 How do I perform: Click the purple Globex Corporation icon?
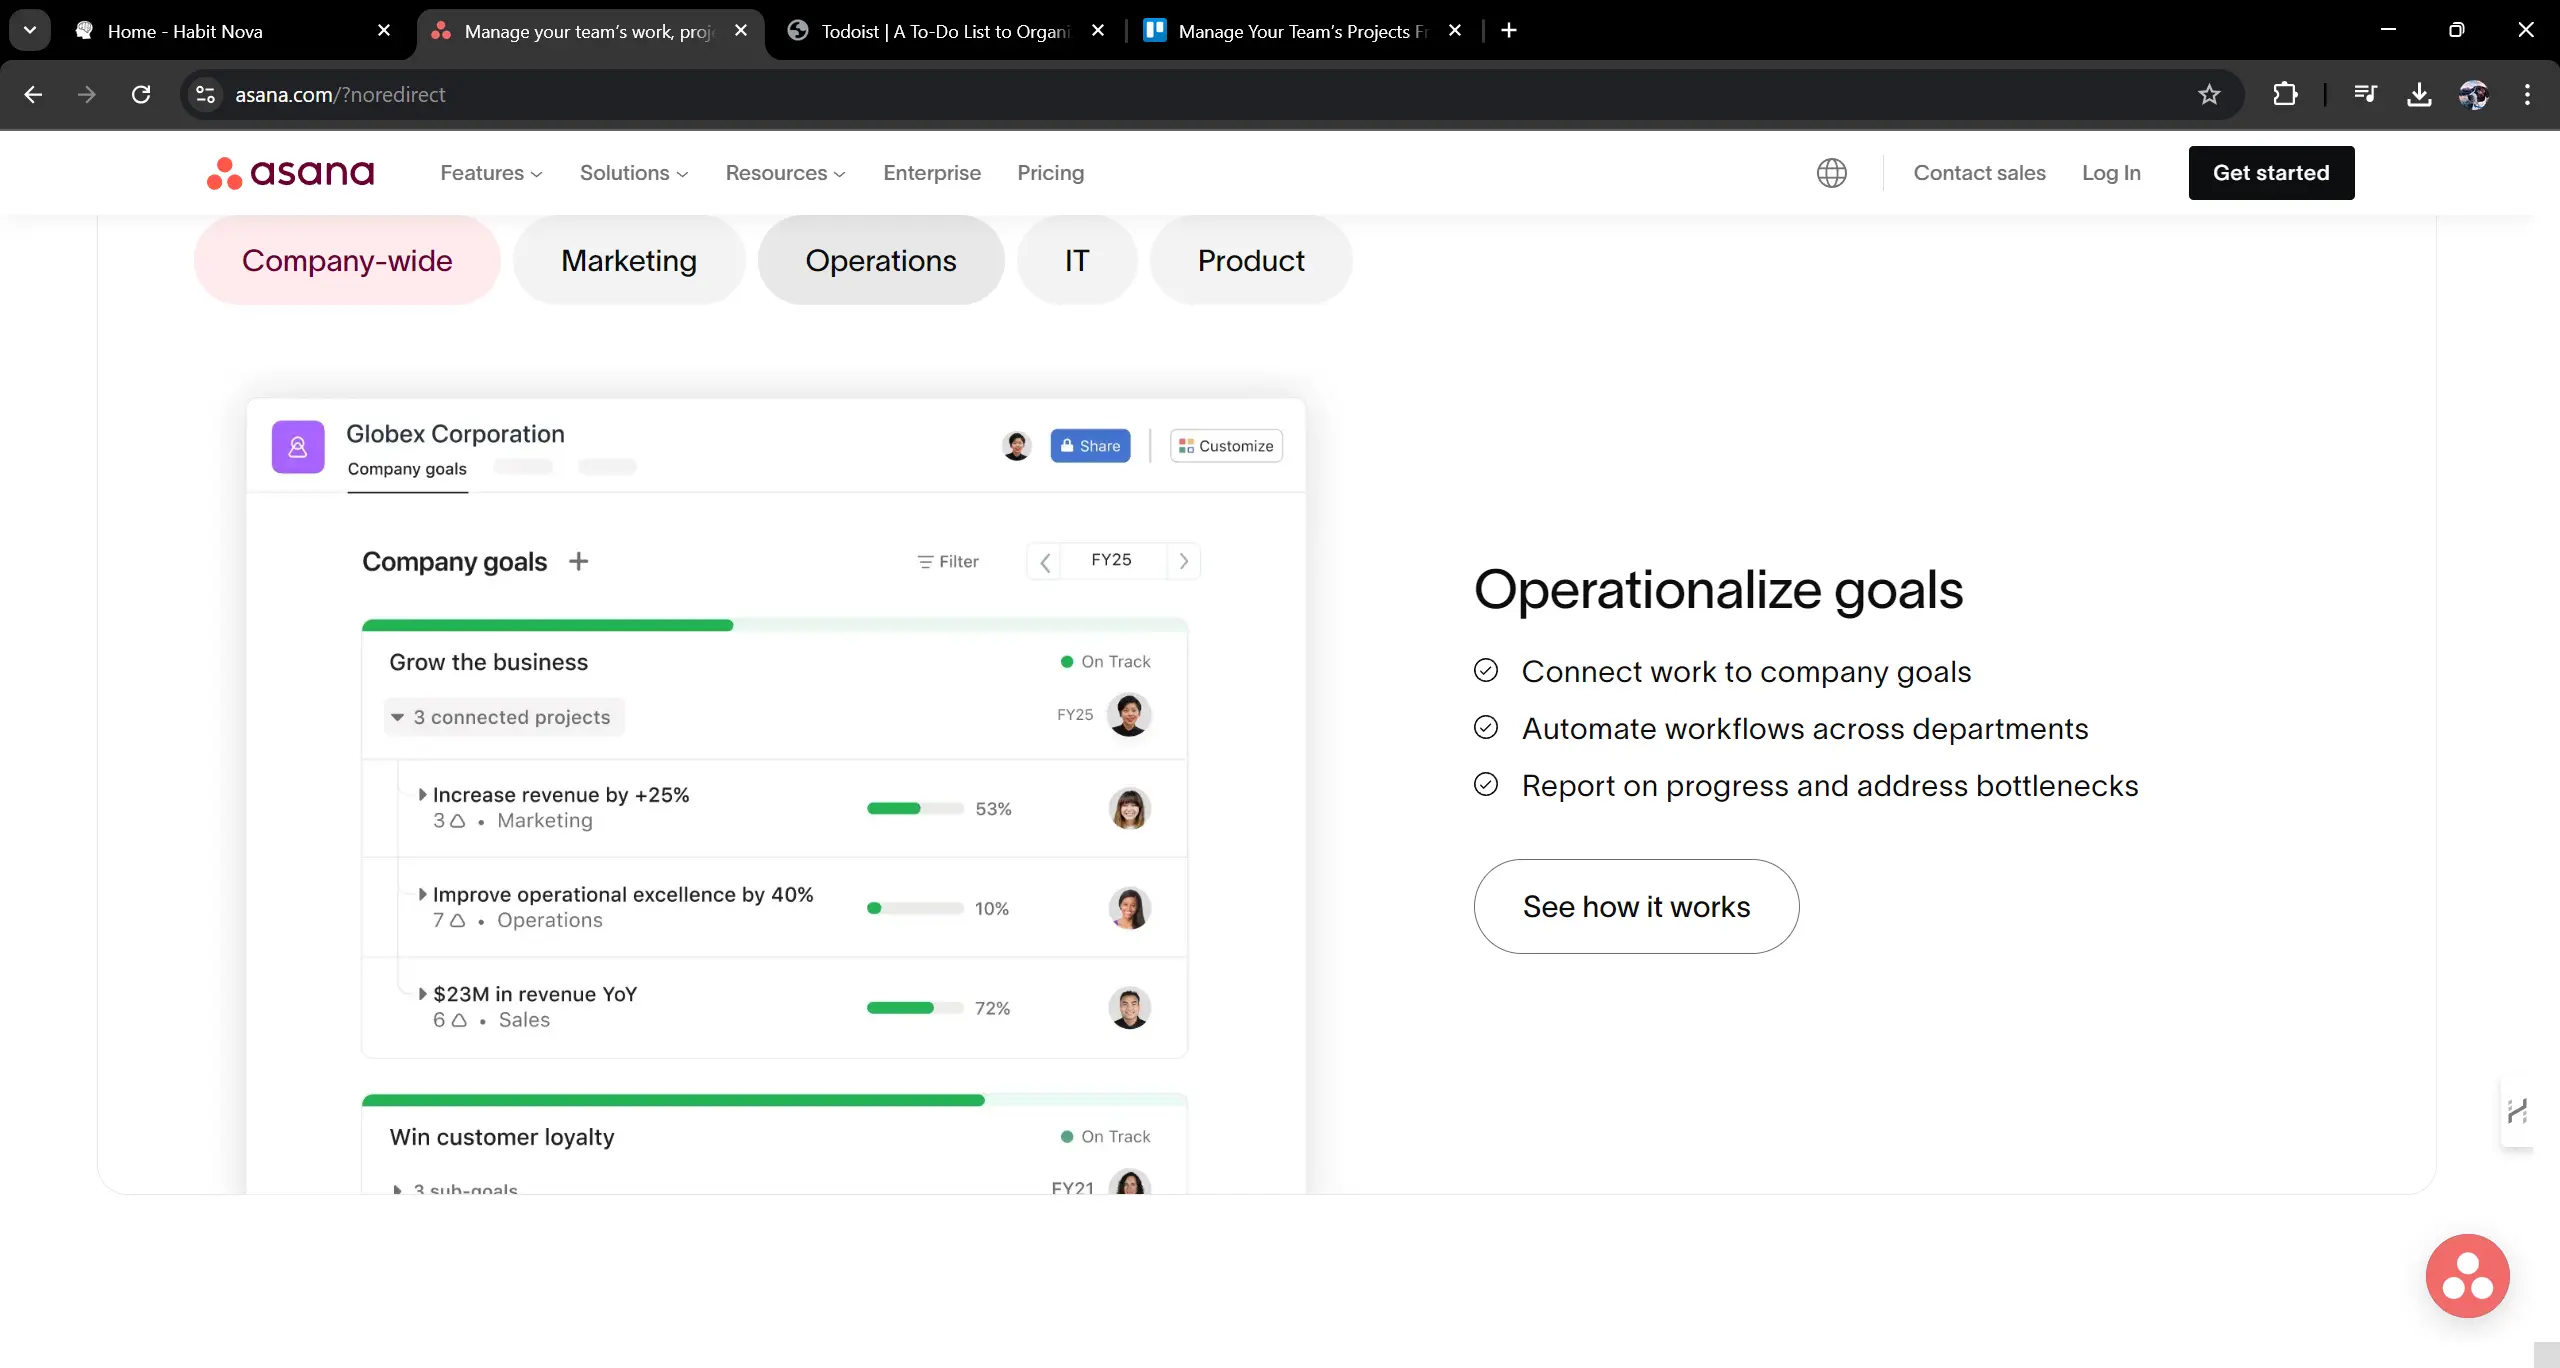(298, 447)
